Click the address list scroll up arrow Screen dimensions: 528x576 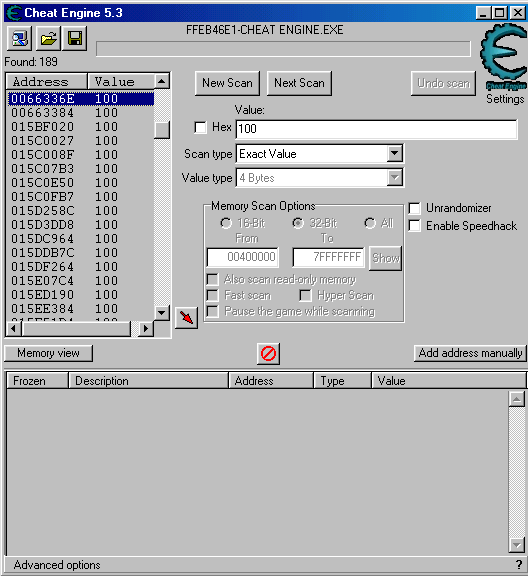coord(162,81)
